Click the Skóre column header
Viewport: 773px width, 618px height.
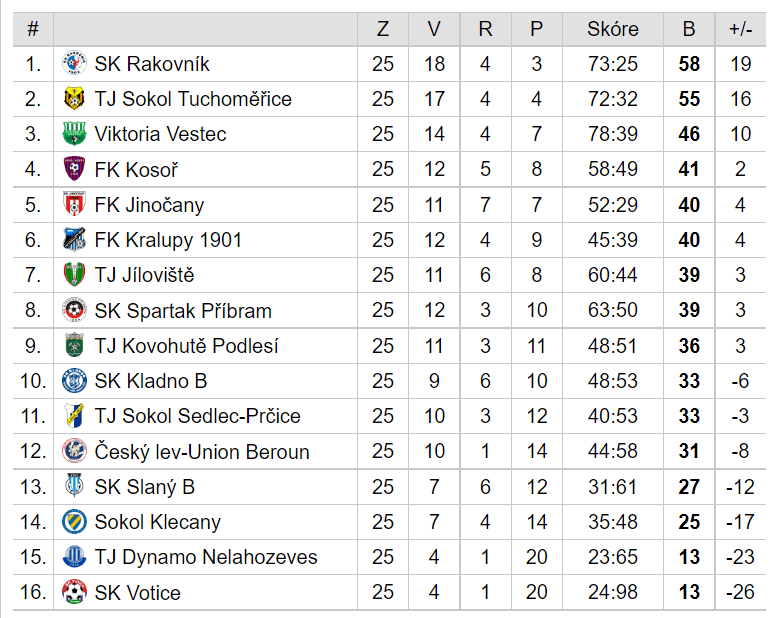[x=613, y=29]
